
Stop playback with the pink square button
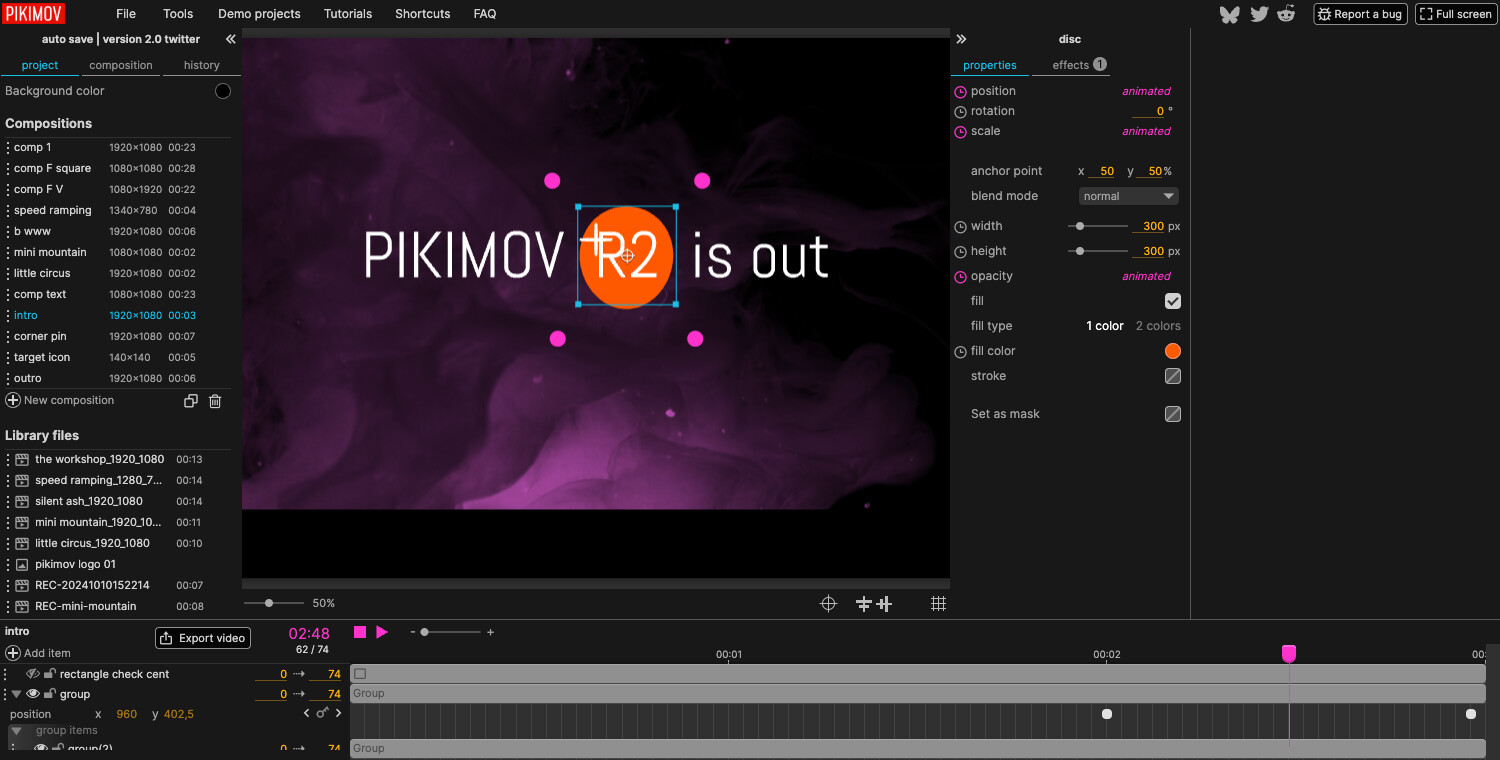pos(360,632)
